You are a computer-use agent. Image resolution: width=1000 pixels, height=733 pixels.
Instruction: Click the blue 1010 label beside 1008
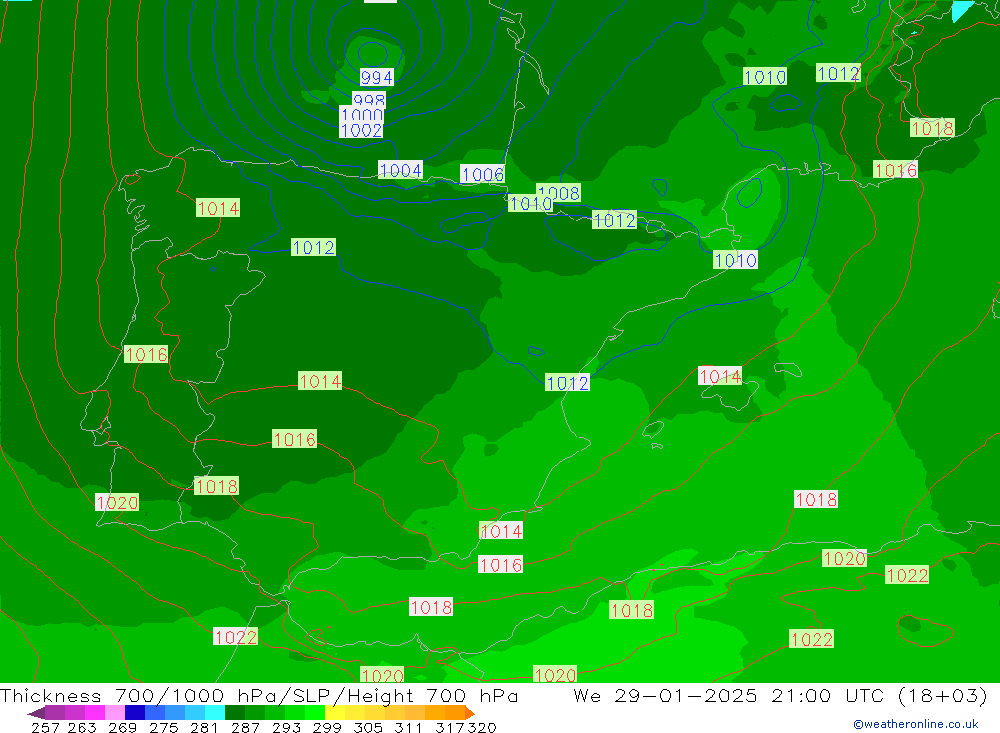pos(529,204)
